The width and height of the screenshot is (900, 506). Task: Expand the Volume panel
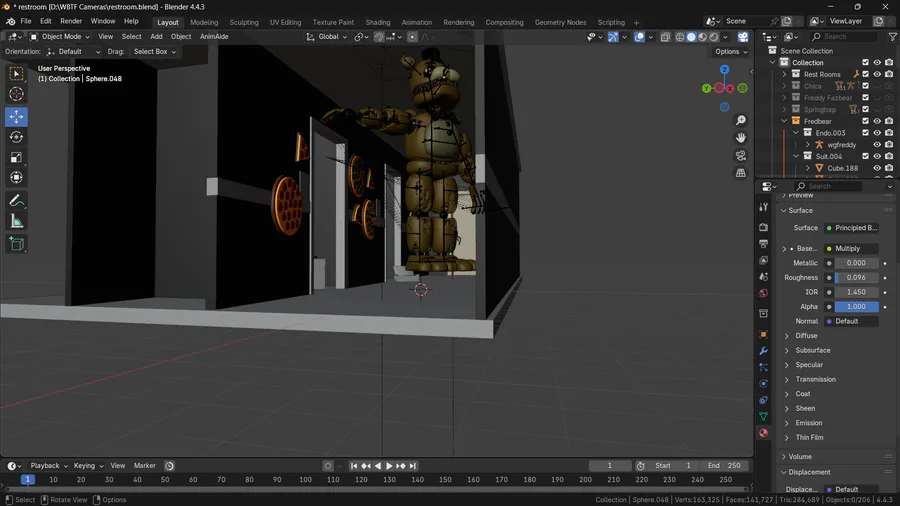(x=784, y=457)
